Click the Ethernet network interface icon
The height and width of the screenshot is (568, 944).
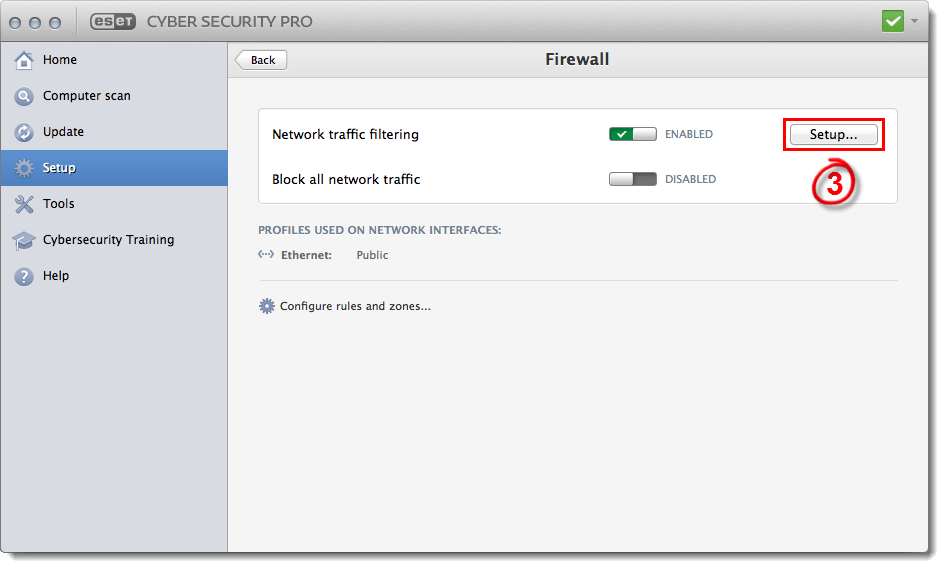click(266, 255)
